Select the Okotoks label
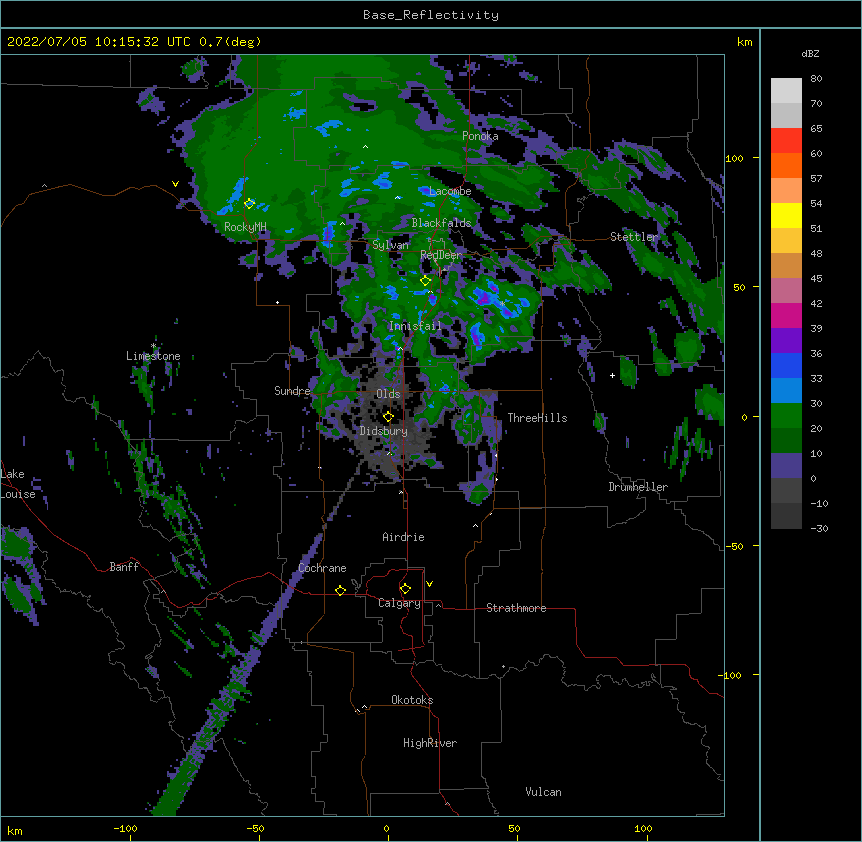 pyautogui.click(x=412, y=700)
